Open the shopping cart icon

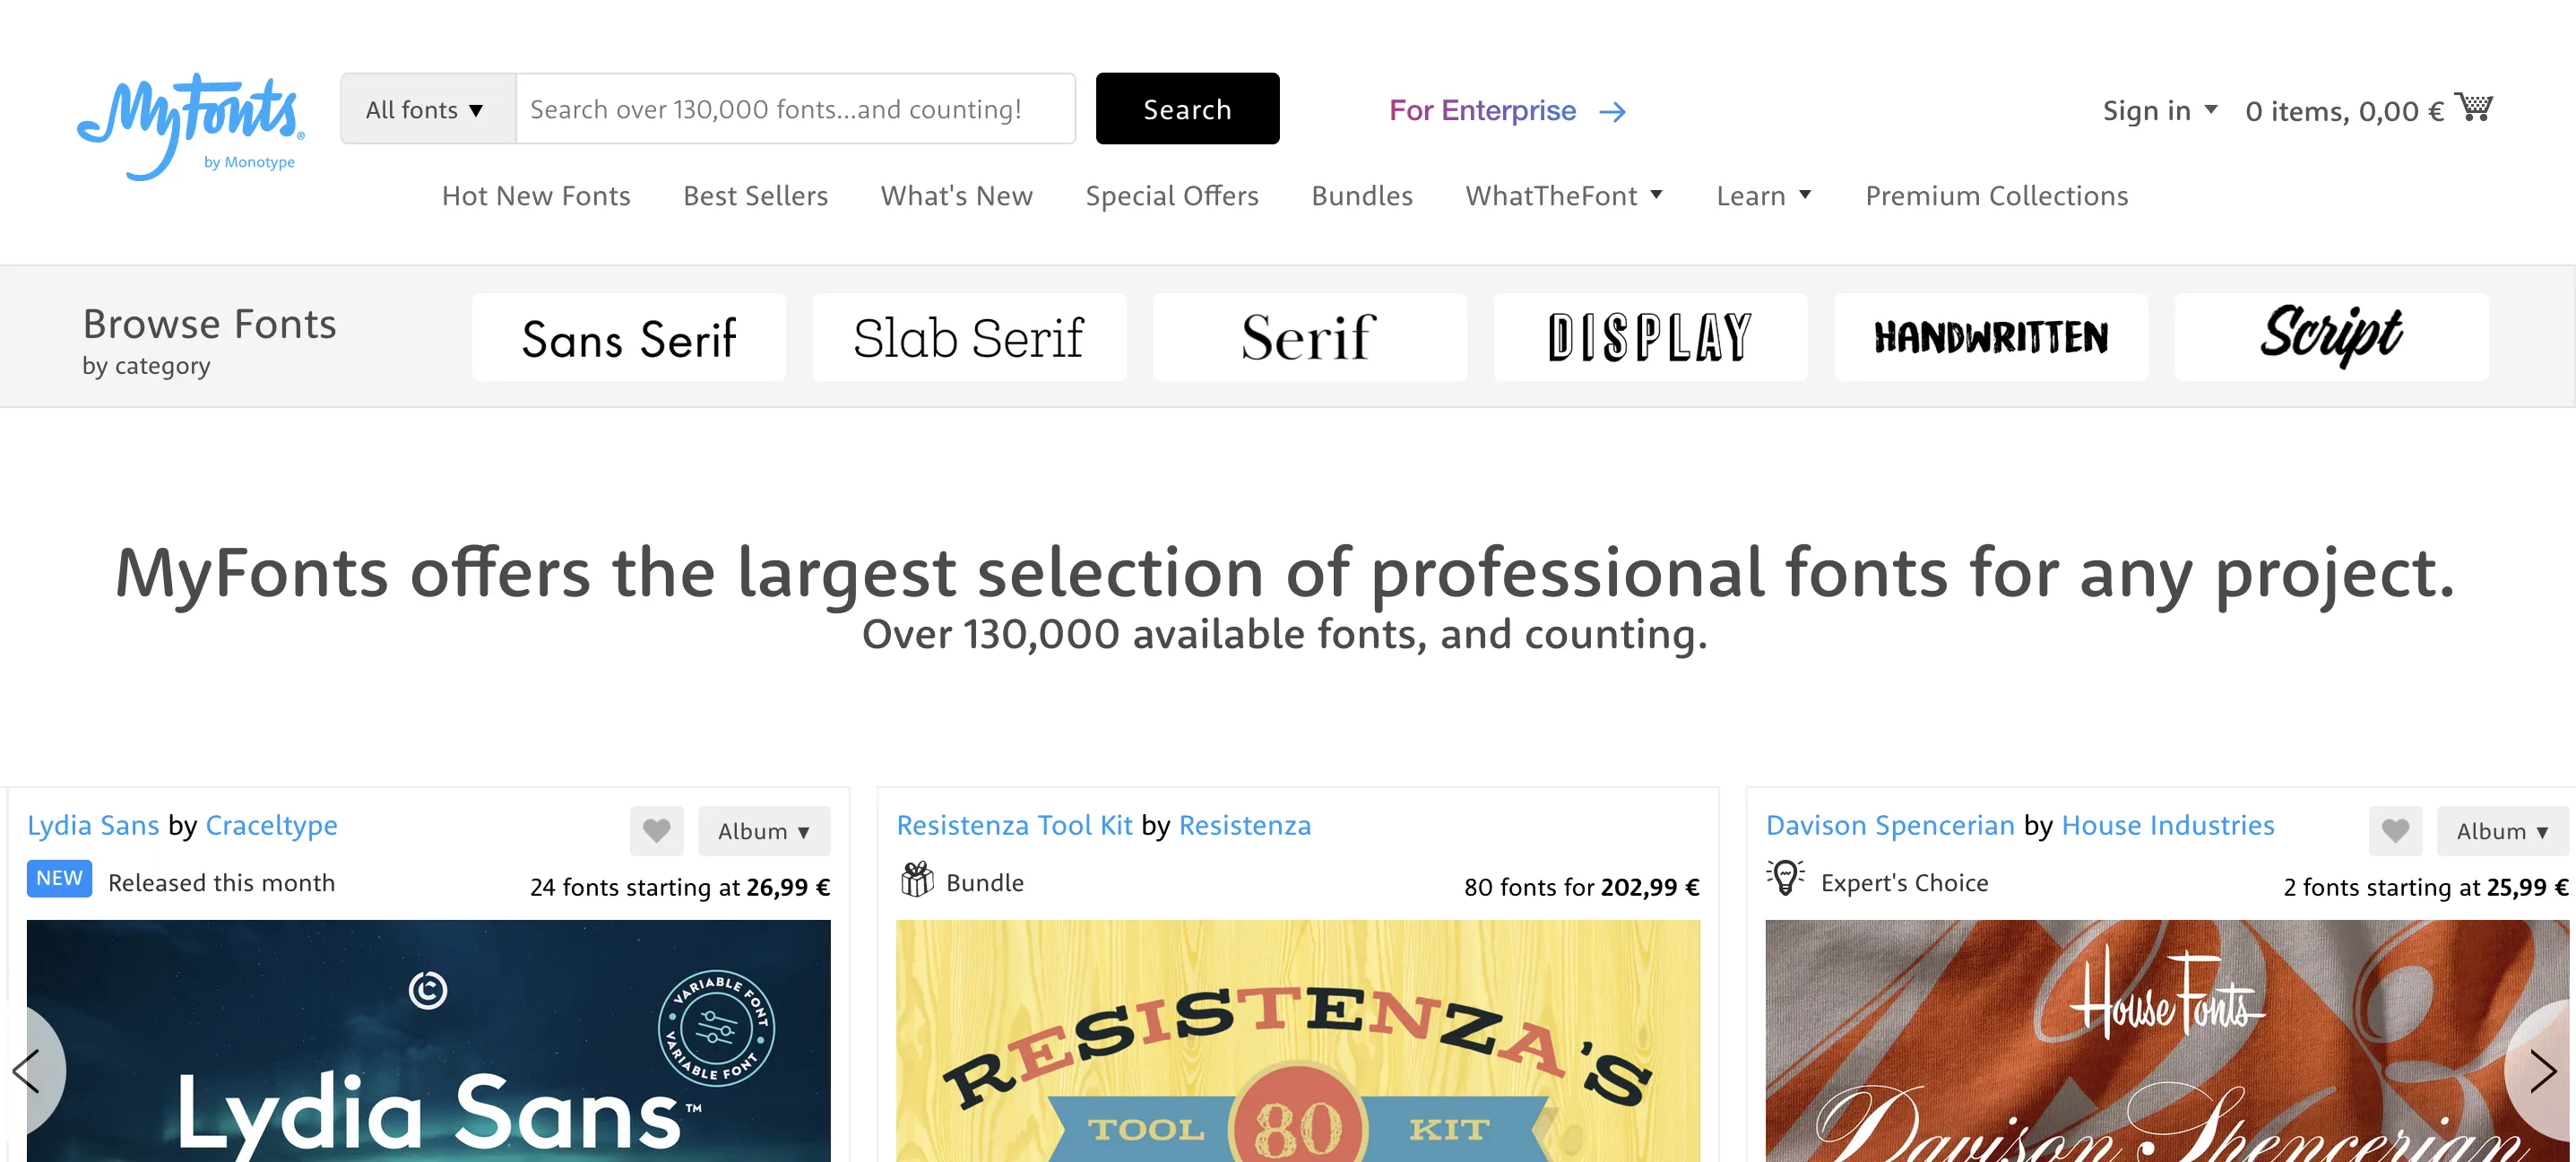point(2473,107)
